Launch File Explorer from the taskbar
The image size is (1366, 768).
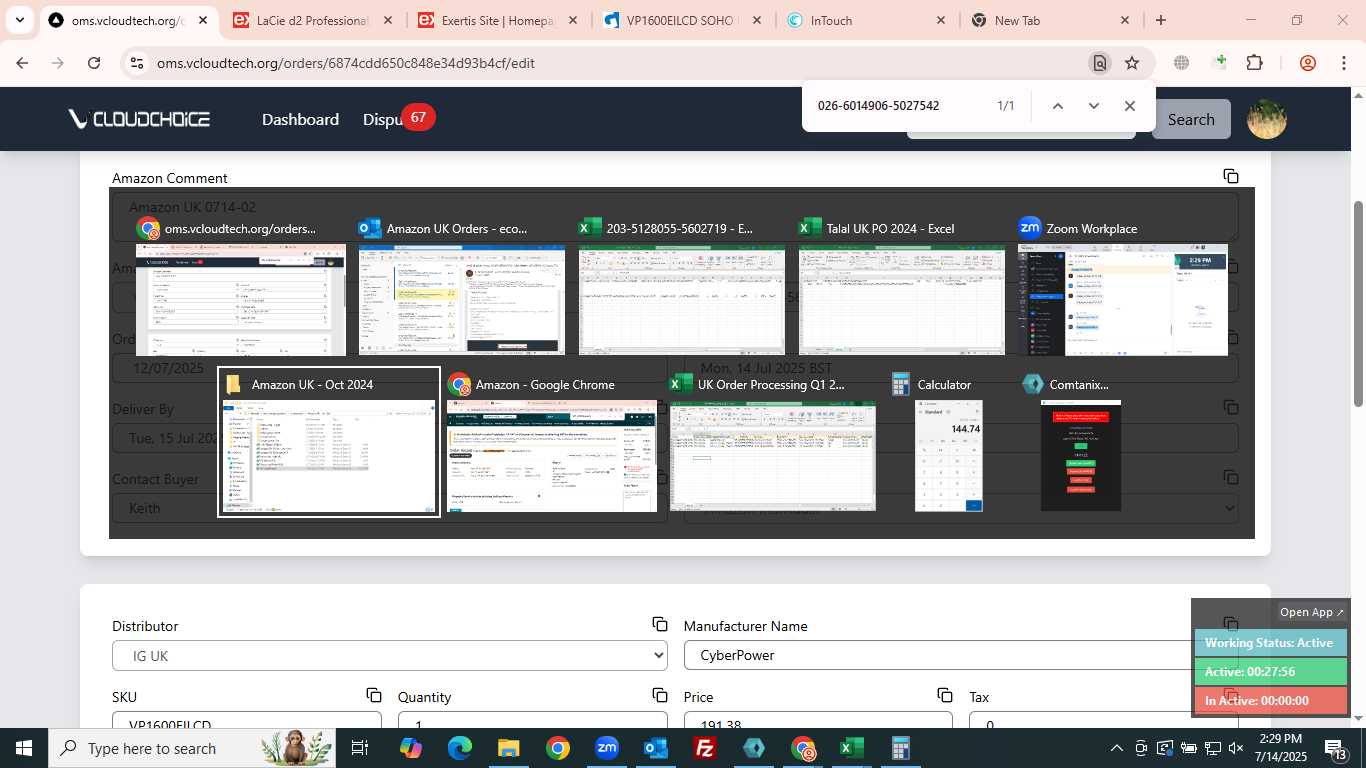click(x=509, y=748)
